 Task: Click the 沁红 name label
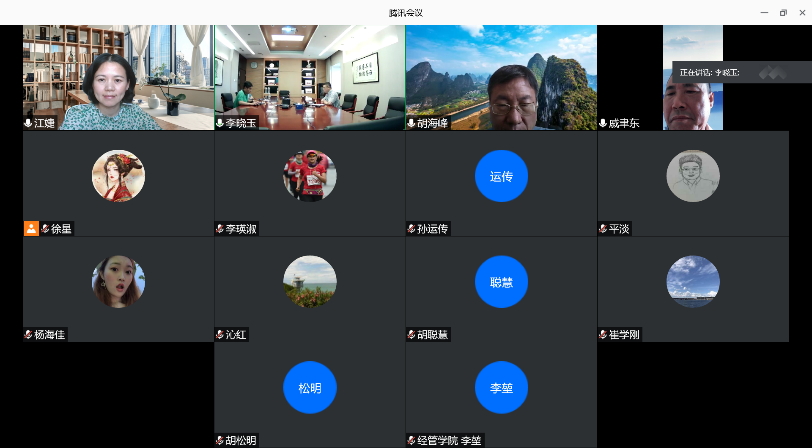tap(236, 335)
